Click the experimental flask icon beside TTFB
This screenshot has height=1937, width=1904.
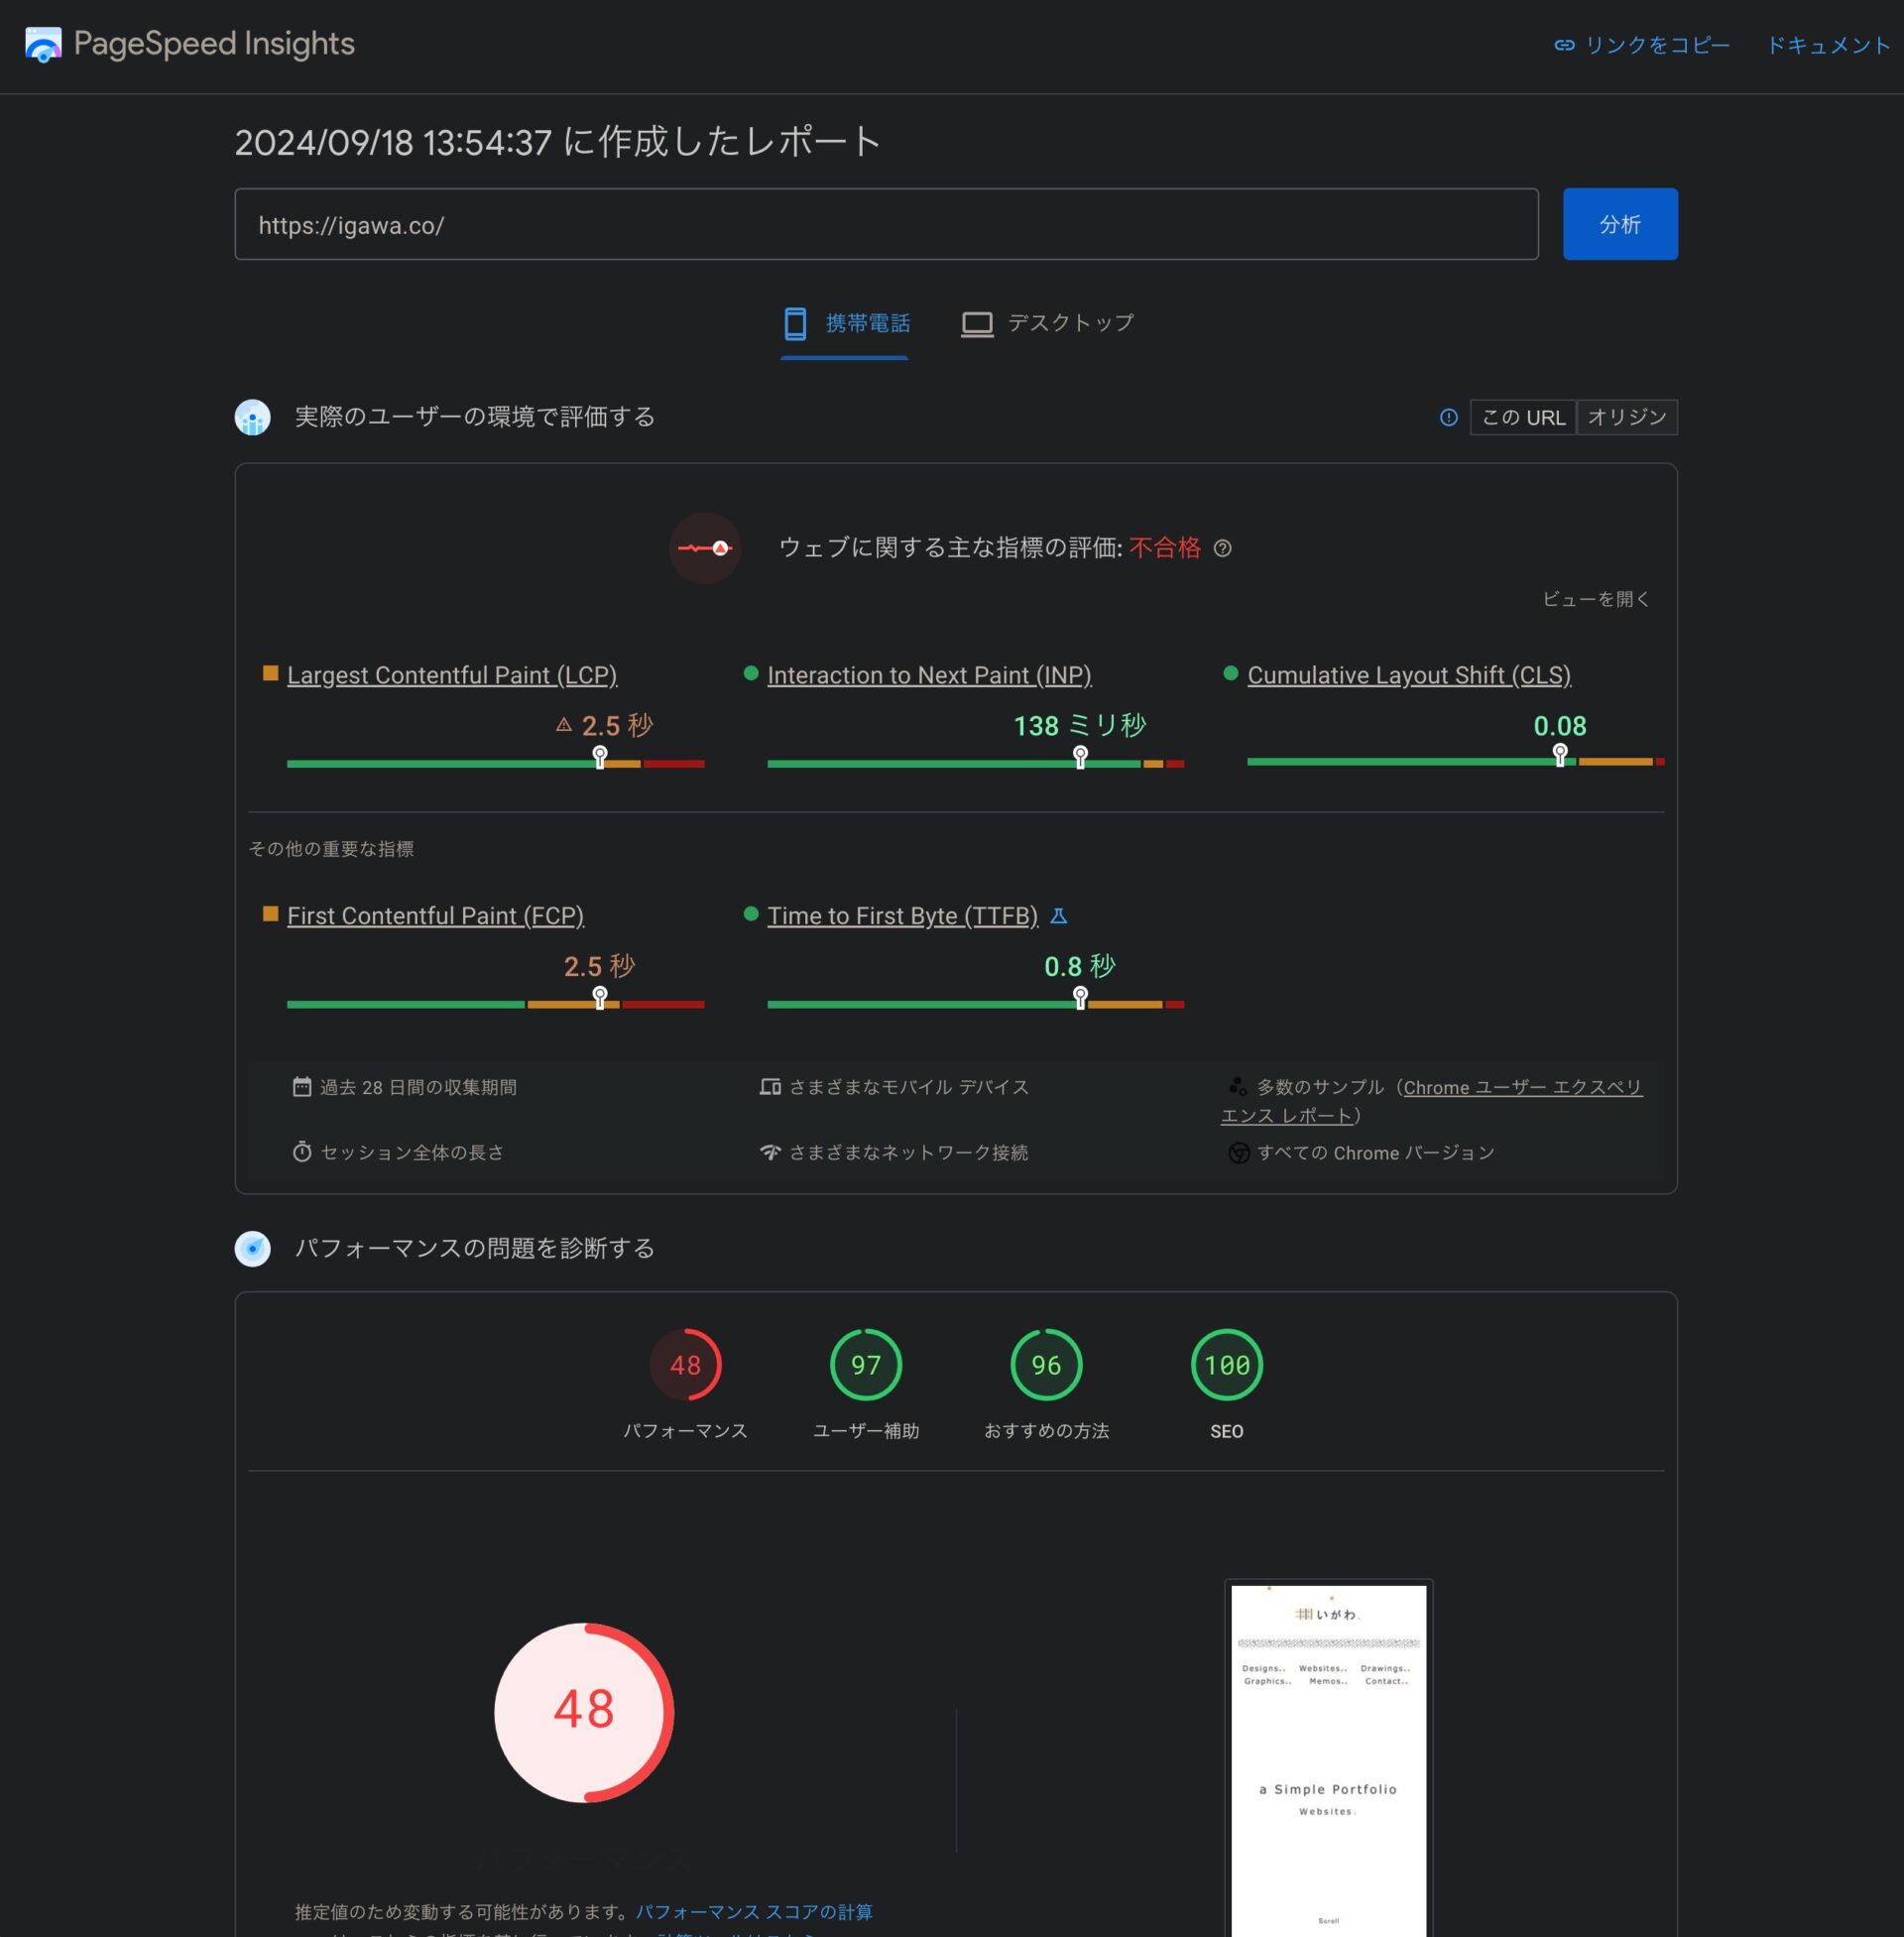click(1059, 915)
